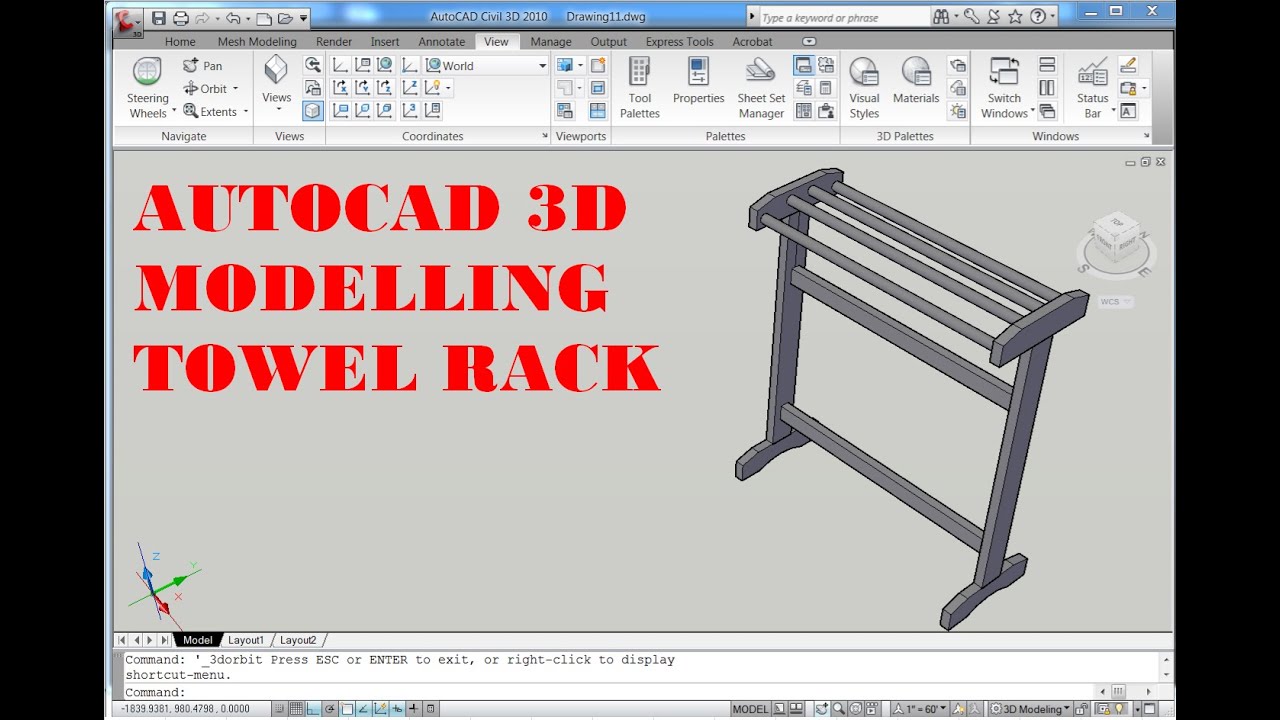
Task: Open the Mesh Modeling ribbon tab
Action: point(257,42)
